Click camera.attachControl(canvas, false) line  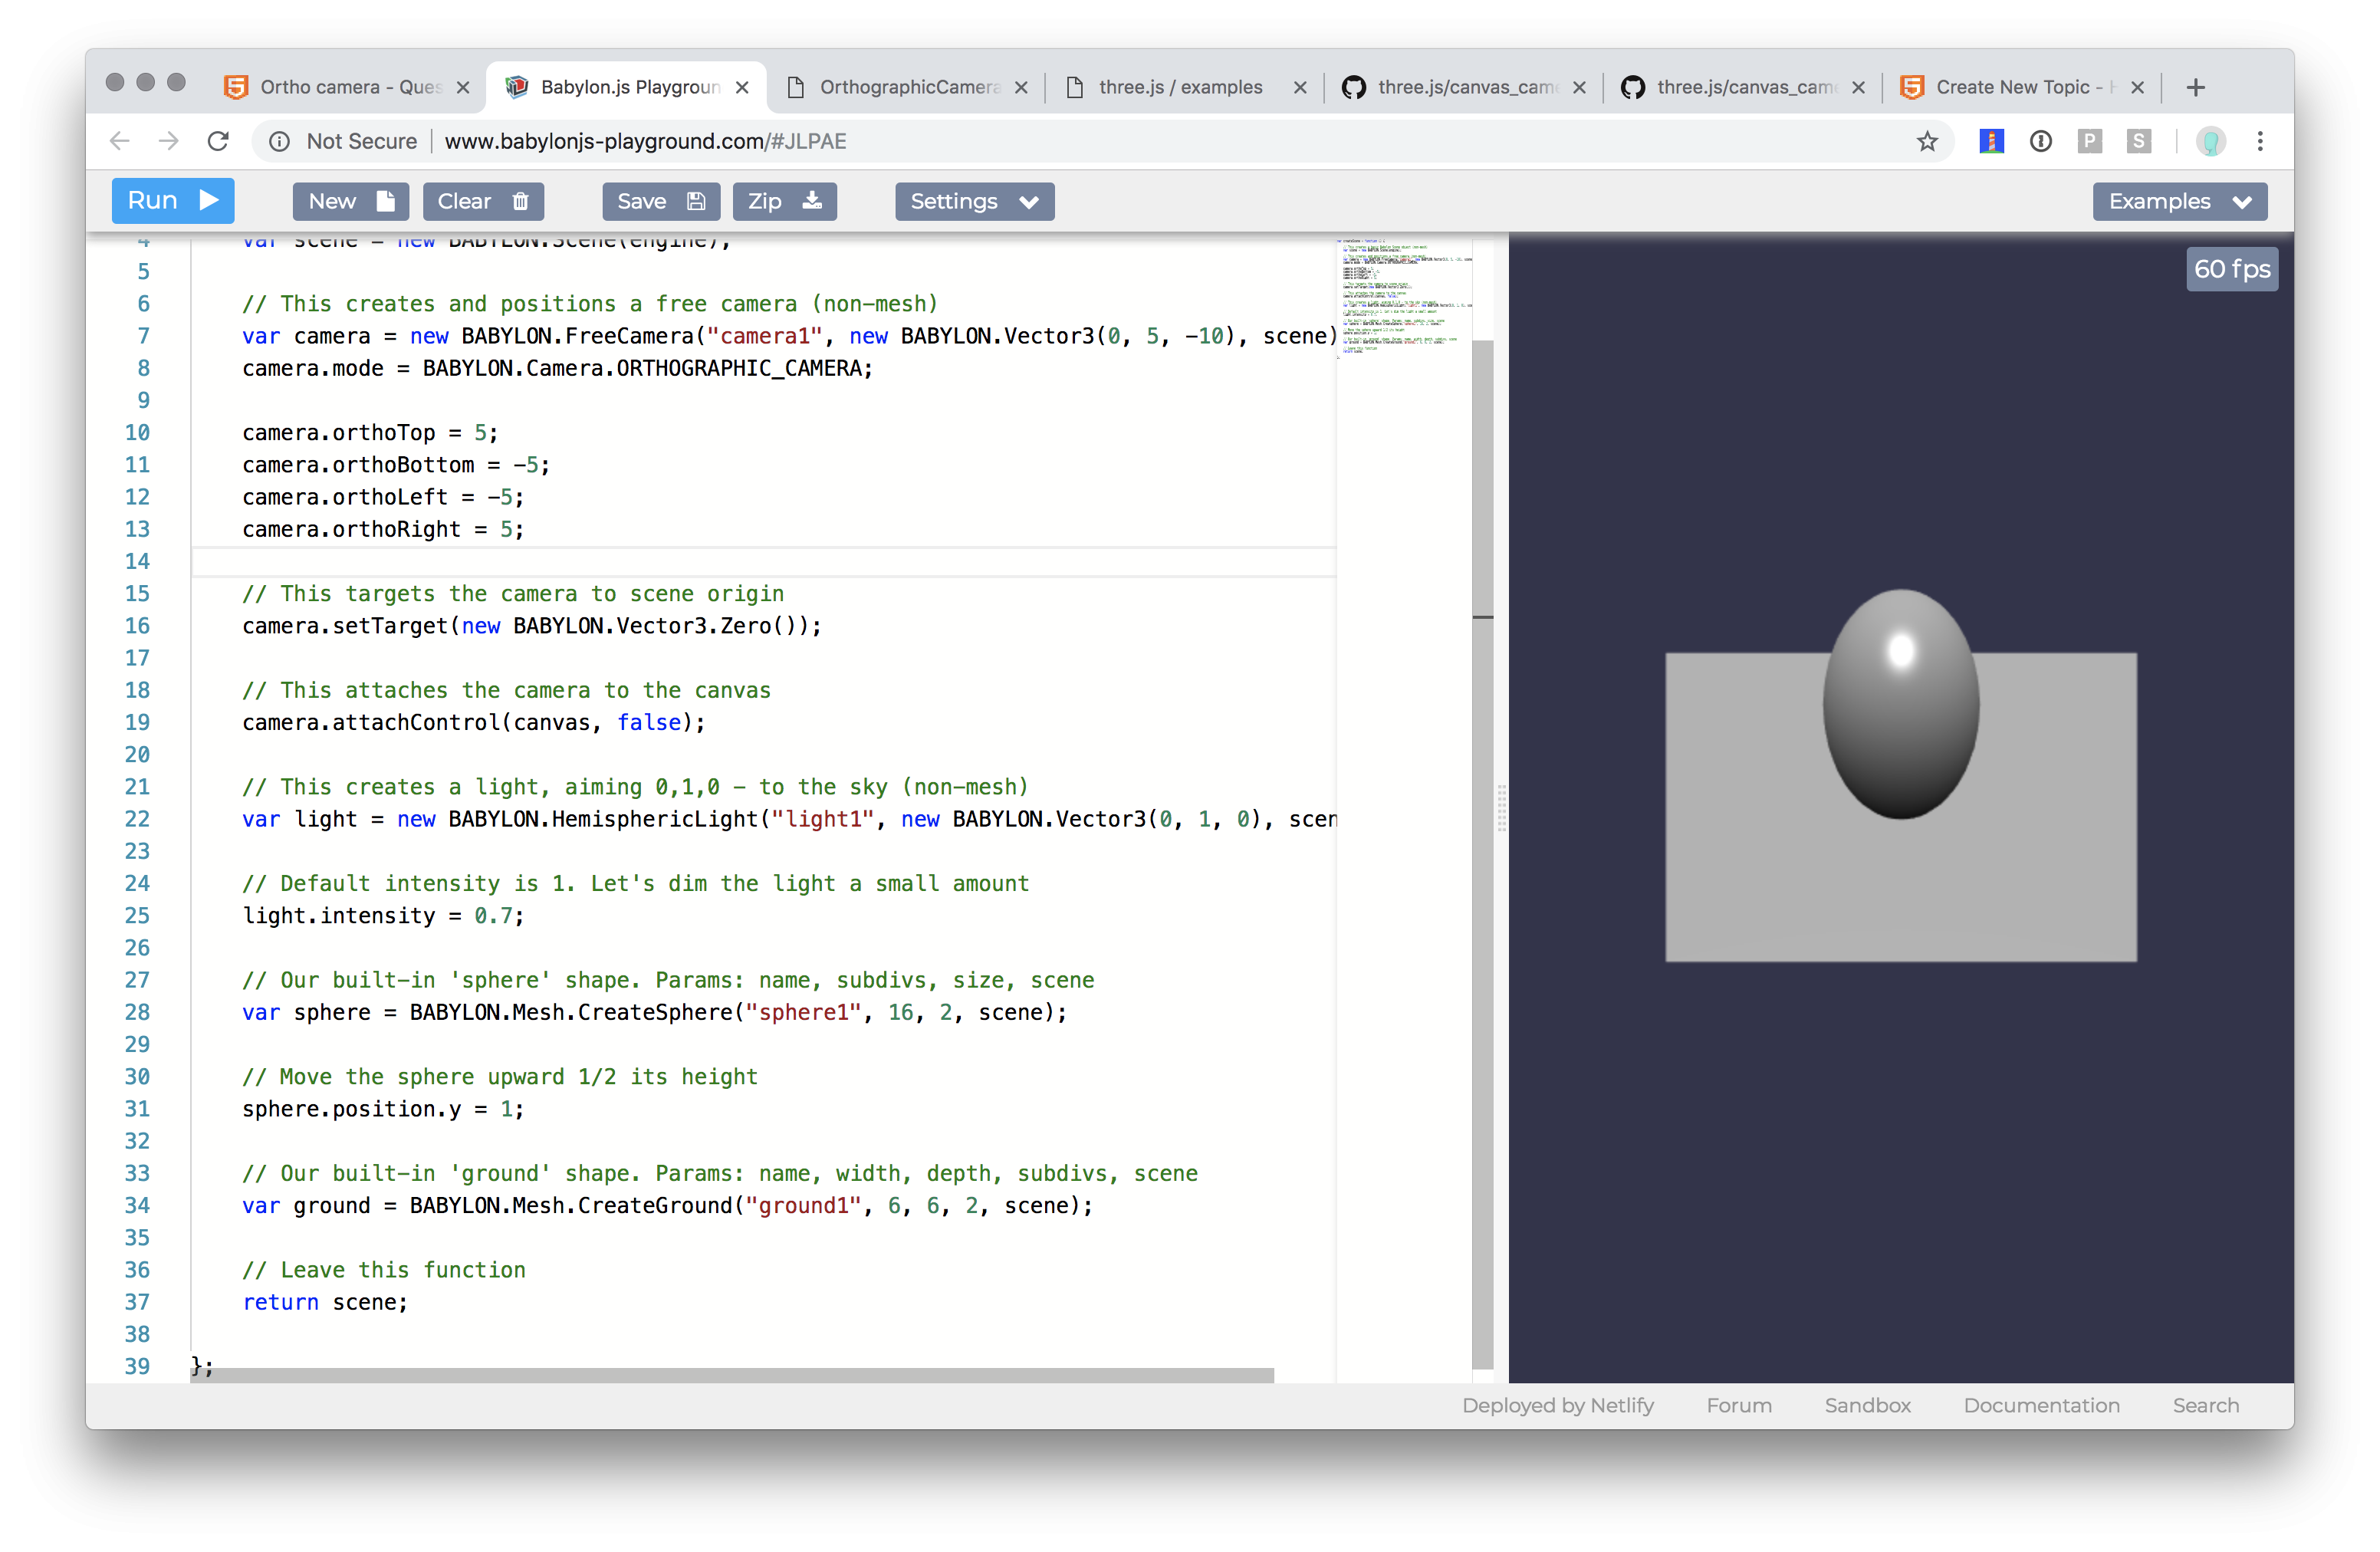(x=474, y=722)
